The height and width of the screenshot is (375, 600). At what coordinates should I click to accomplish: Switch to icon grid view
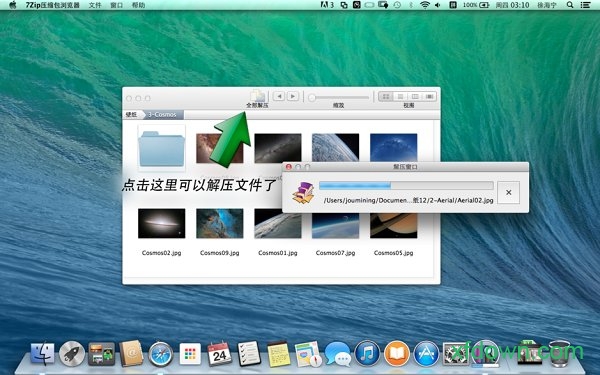click(386, 96)
